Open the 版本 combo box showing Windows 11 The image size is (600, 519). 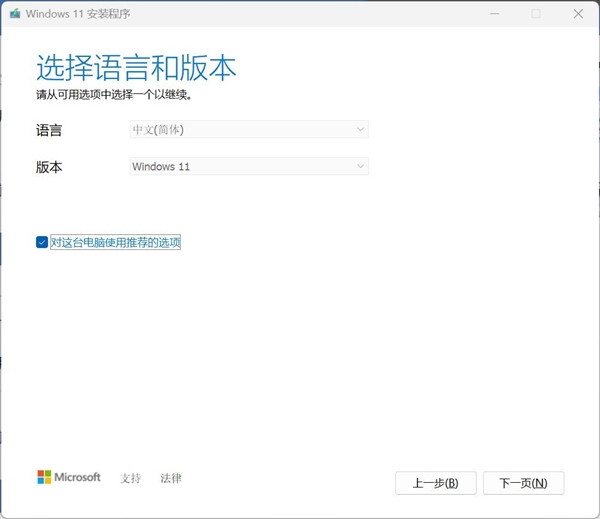[248, 166]
